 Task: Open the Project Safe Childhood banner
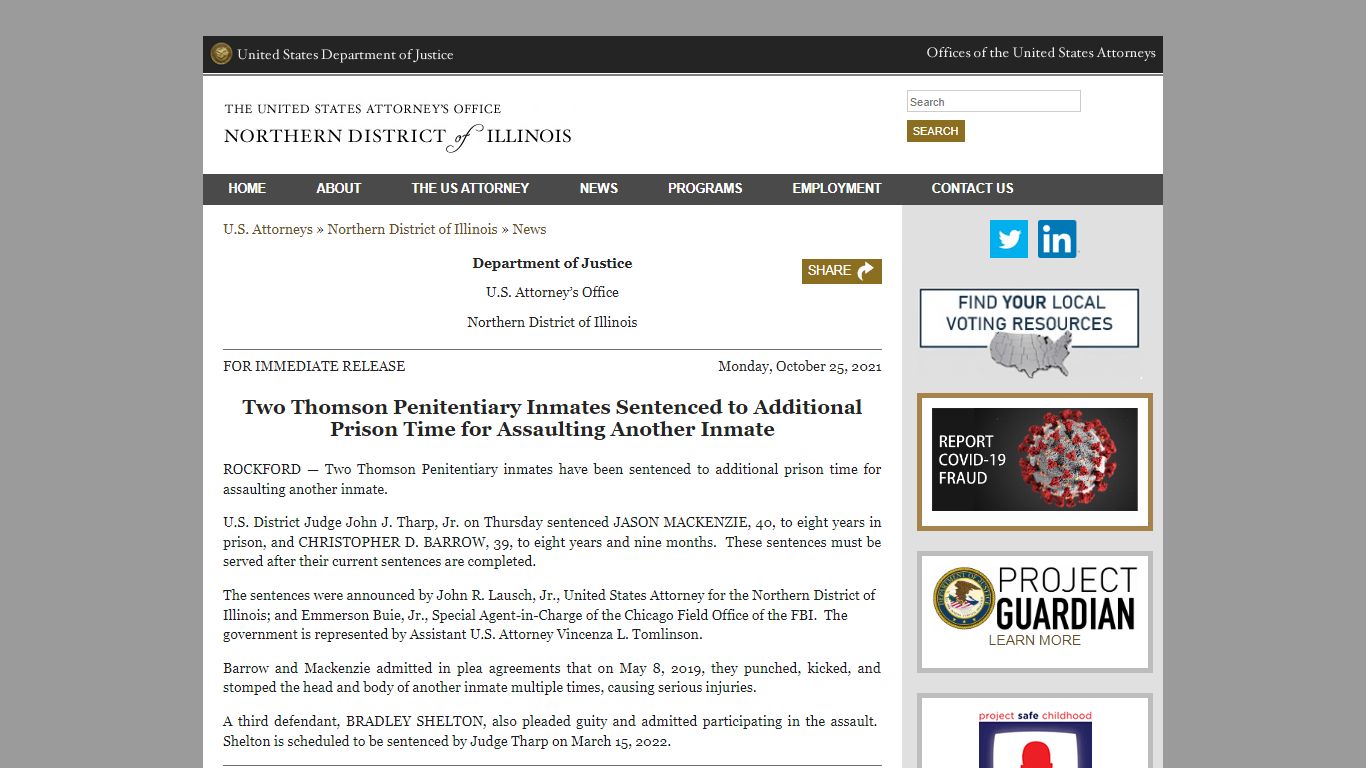click(1035, 732)
